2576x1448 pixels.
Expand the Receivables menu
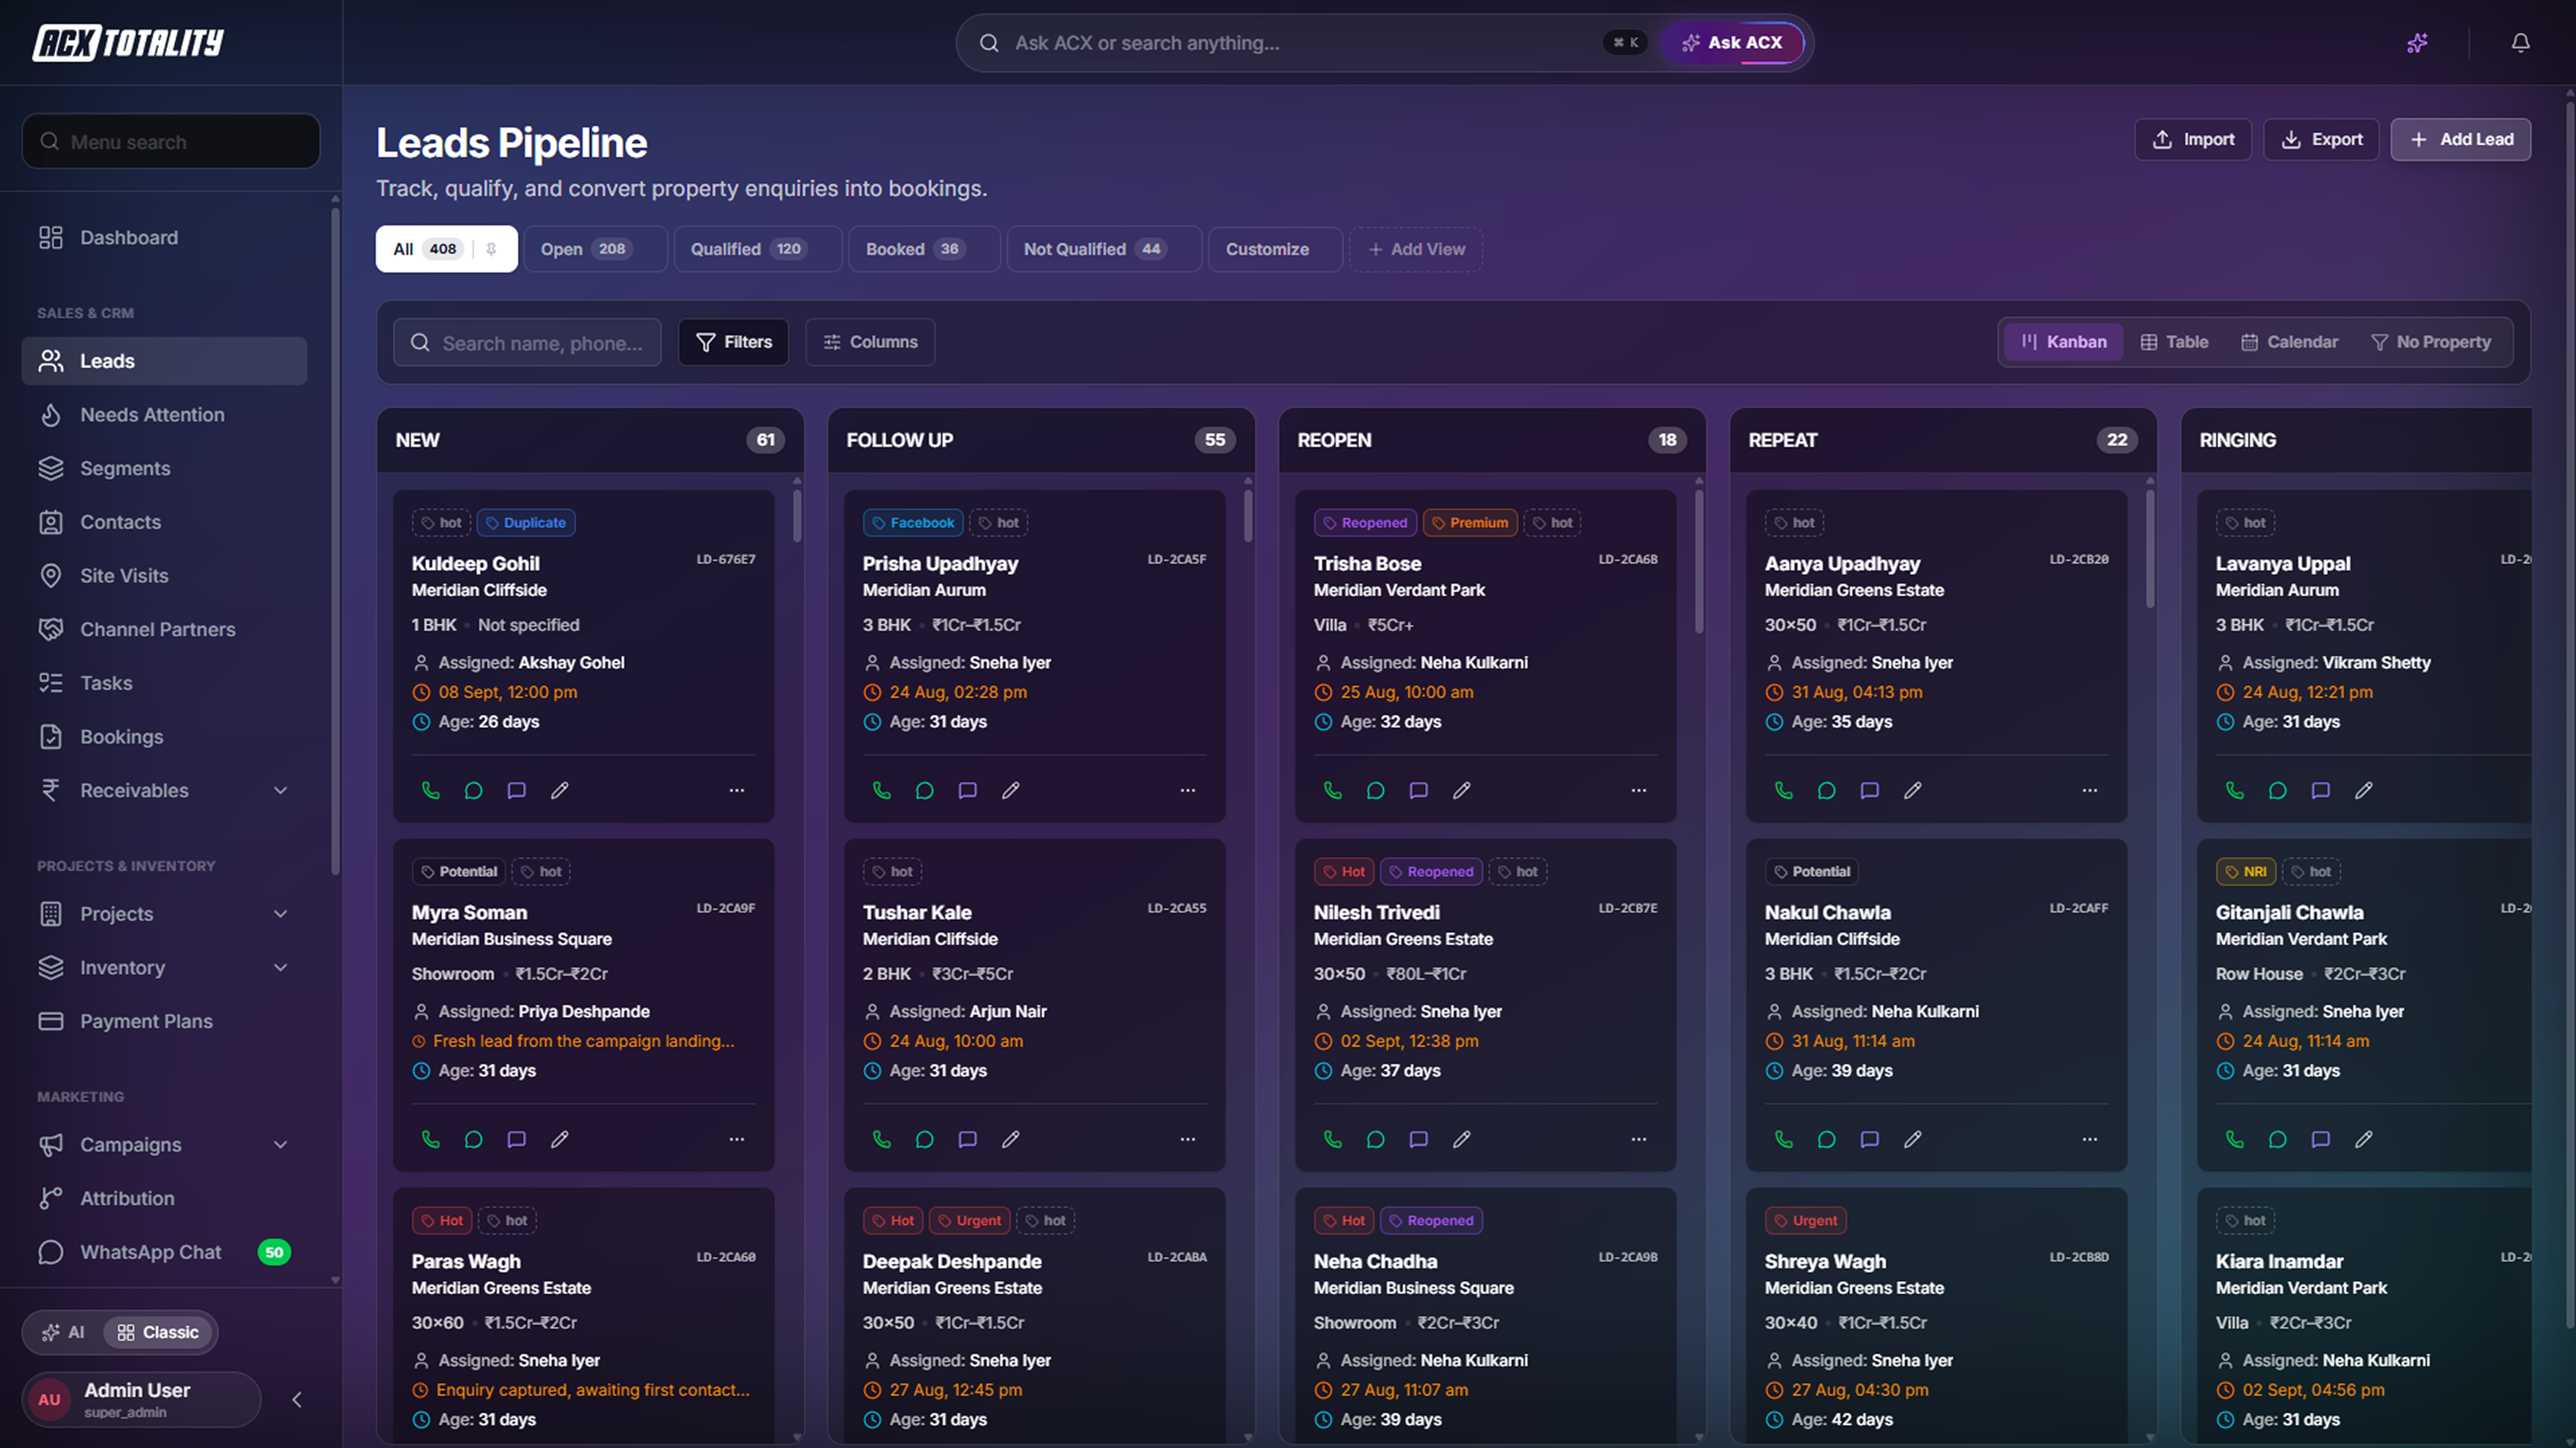(164, 790)
